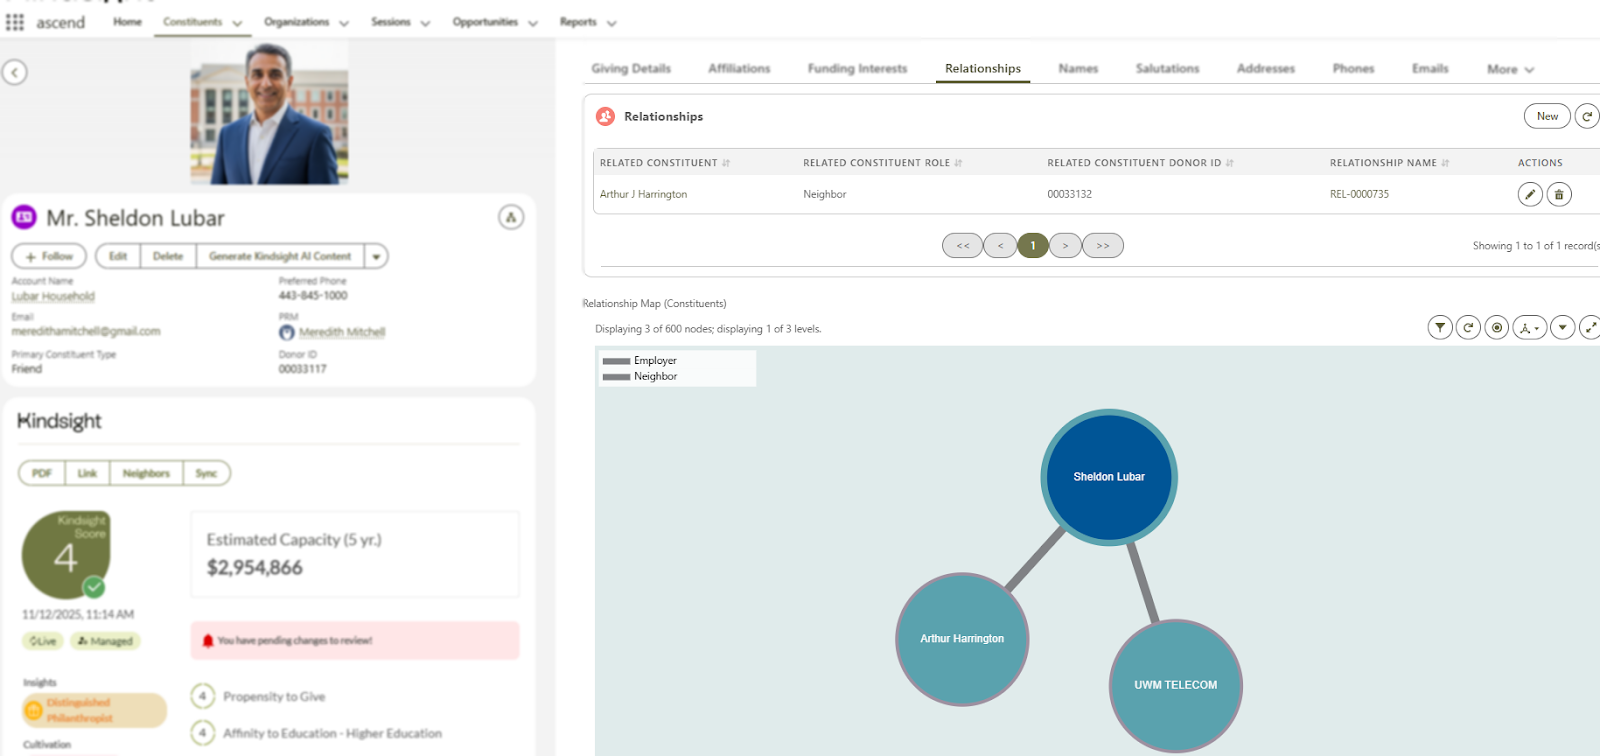1600x756 pixels.
Task: Select page 1 in pagination
Action: coord(1033,245)
